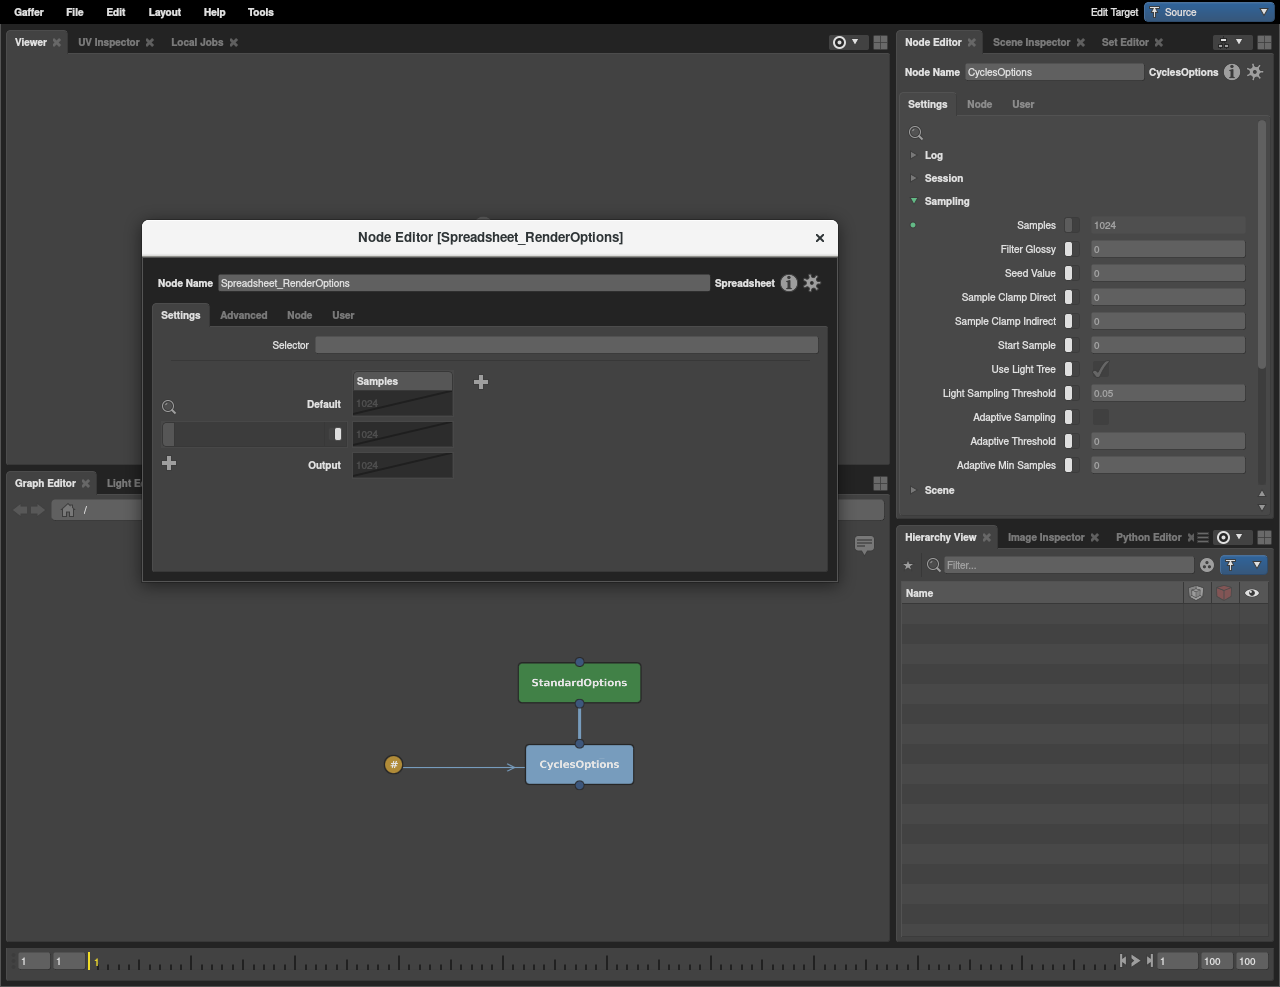This screenshot has width=1280, height=987.
Task: Click the Hierarchy View Filter field
Action: tap(1068, 565)
